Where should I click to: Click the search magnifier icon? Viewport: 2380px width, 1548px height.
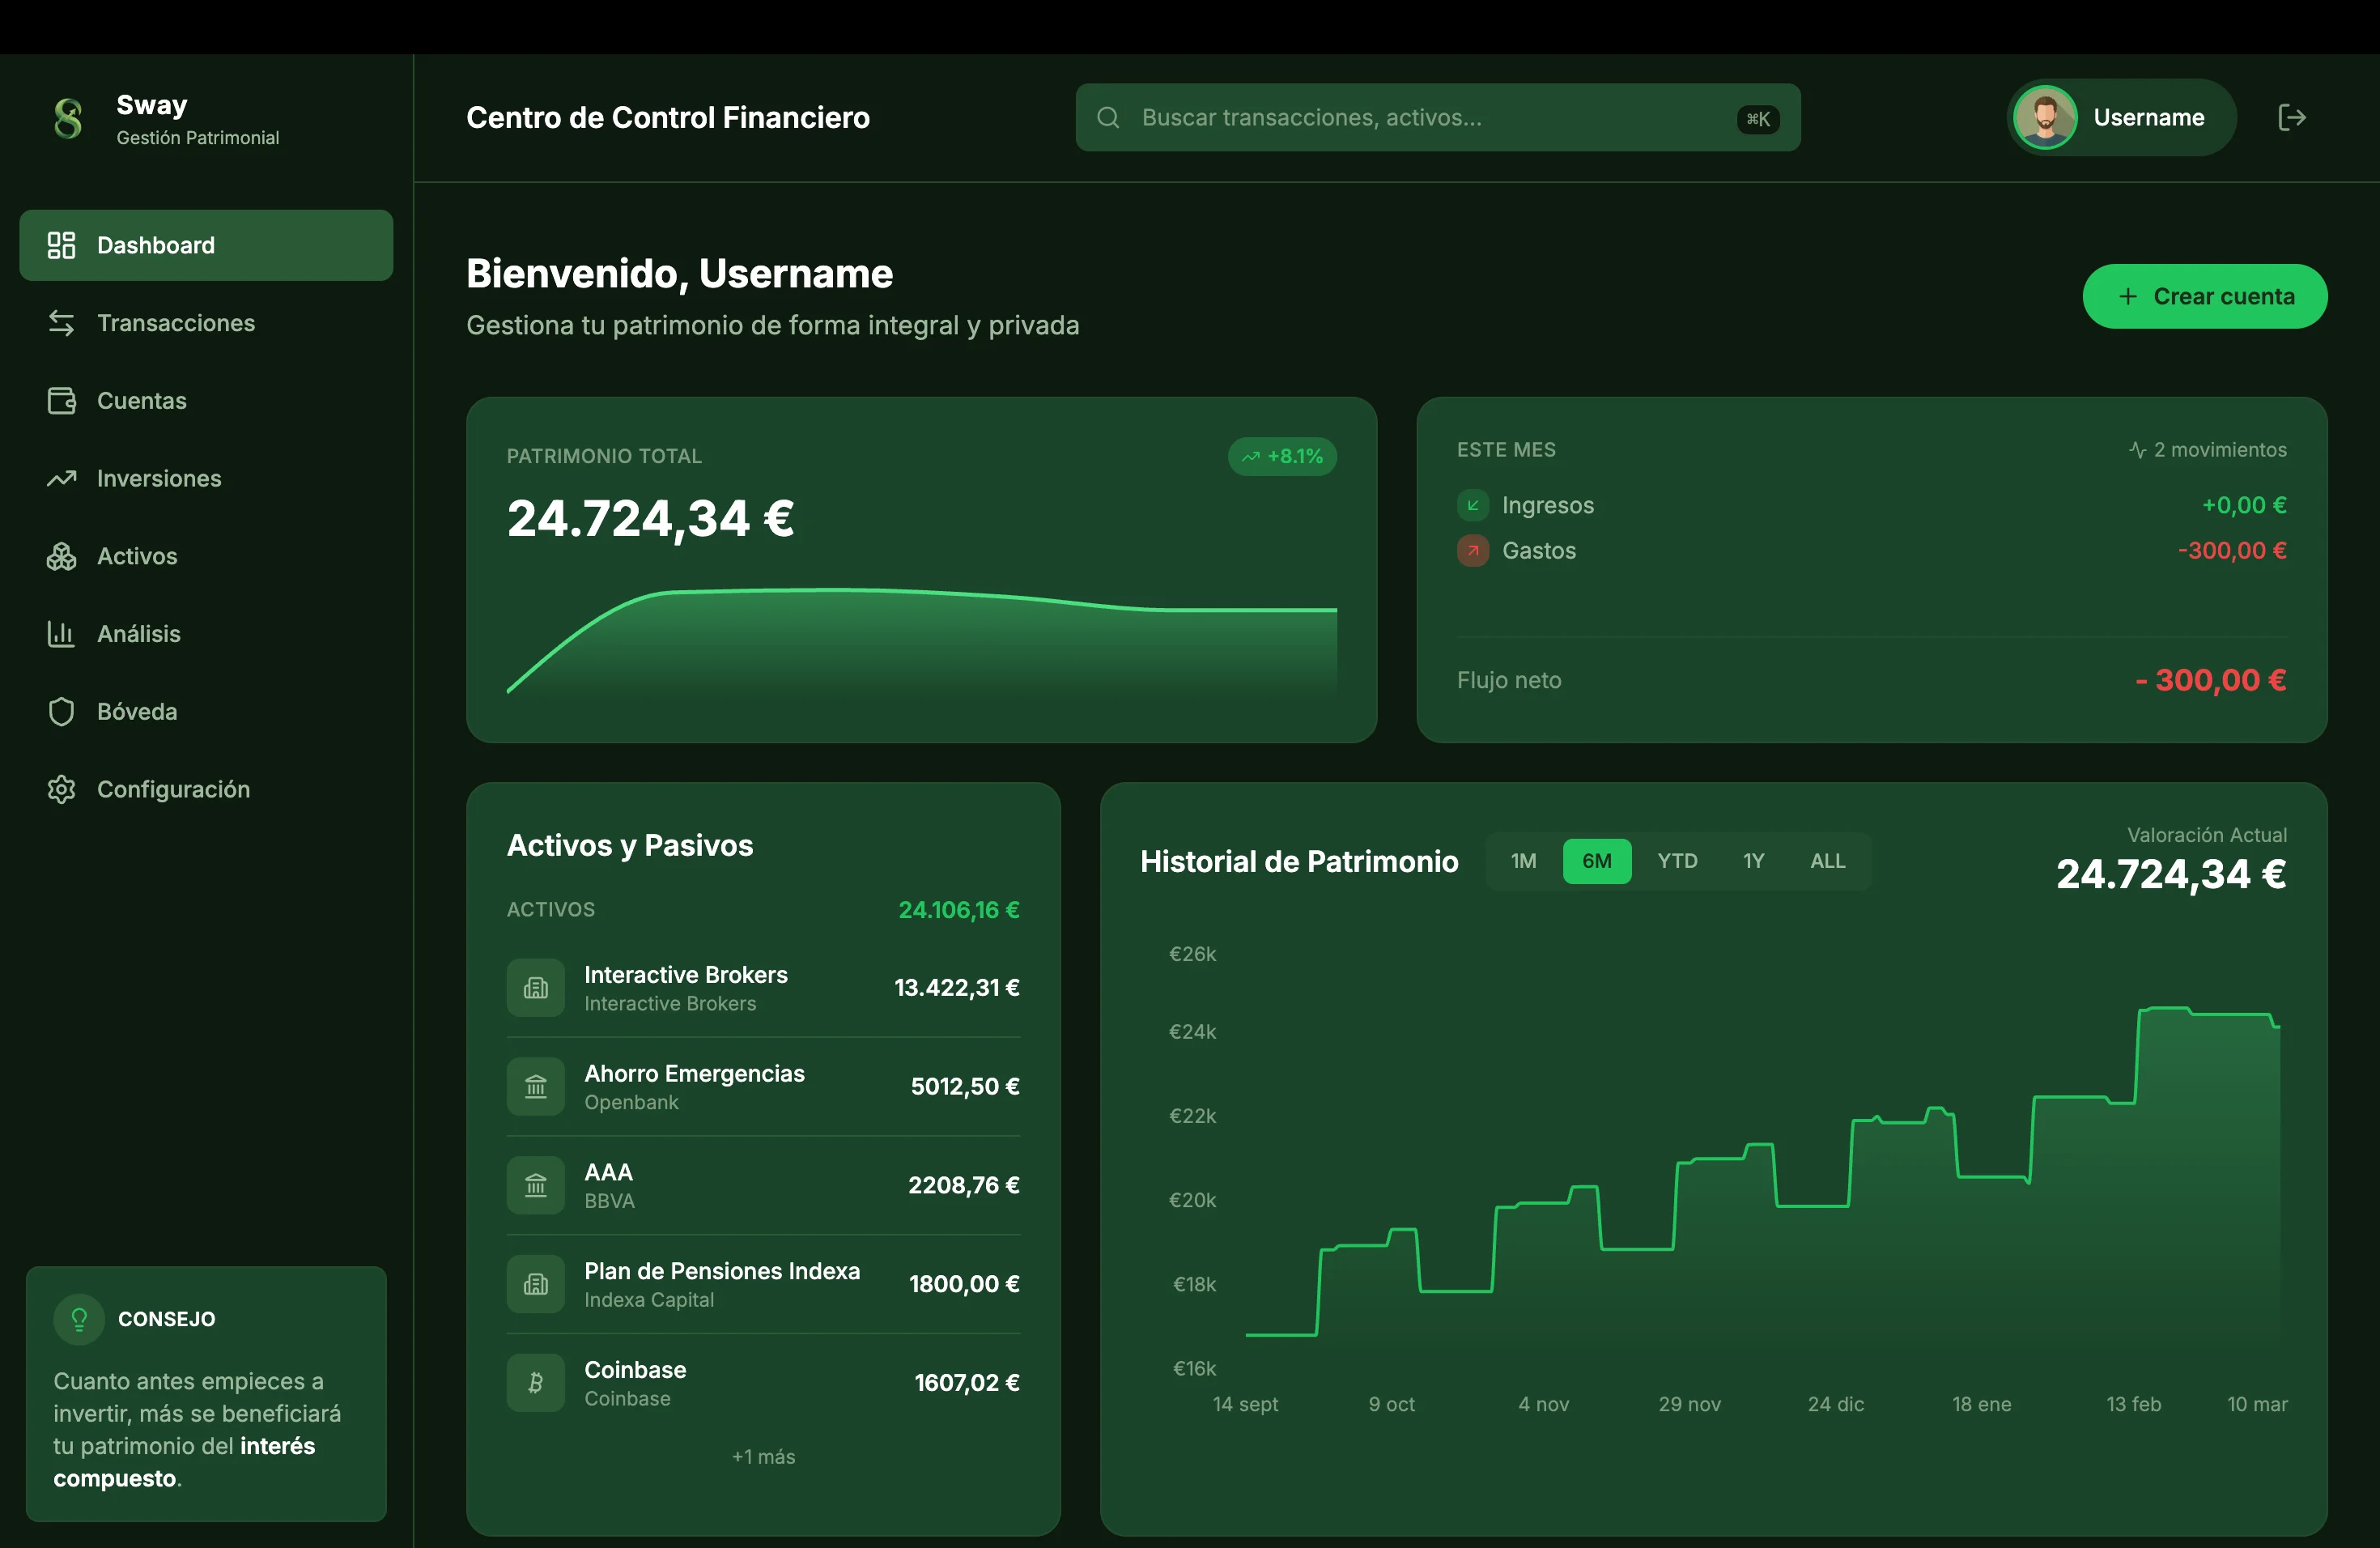[1108, 118]
